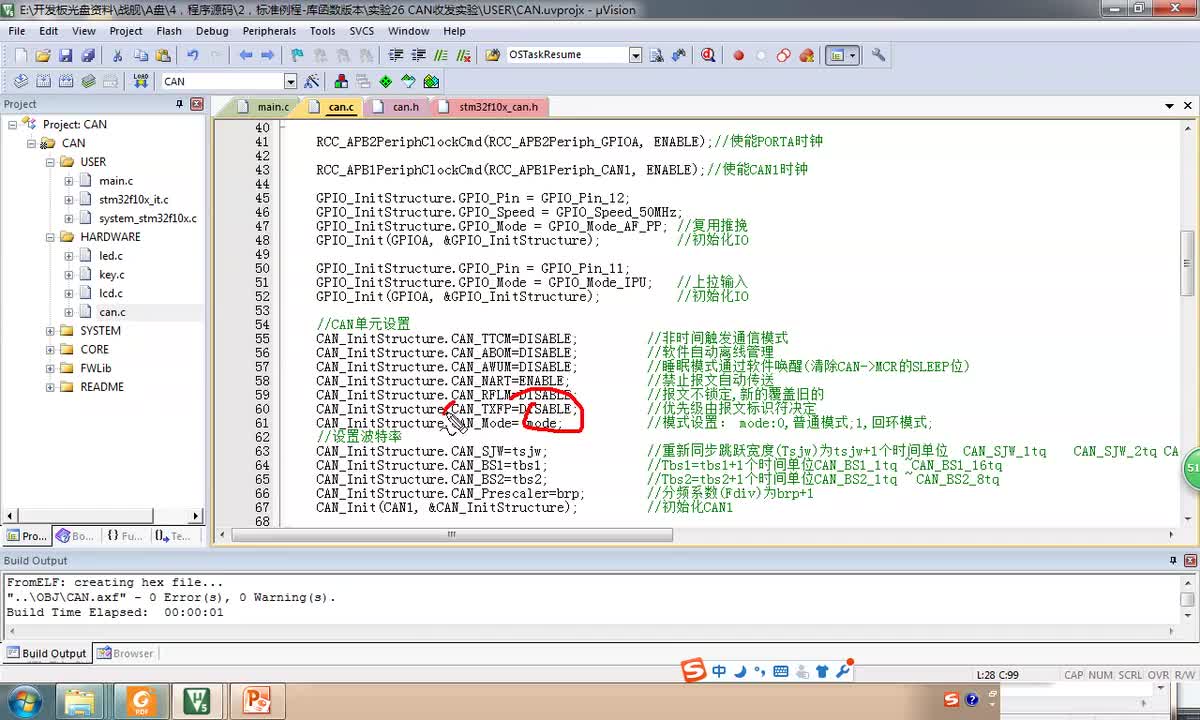Screen dimensions: 1200x720
Task: Open the Project menu
Action: tap(126, 31)
